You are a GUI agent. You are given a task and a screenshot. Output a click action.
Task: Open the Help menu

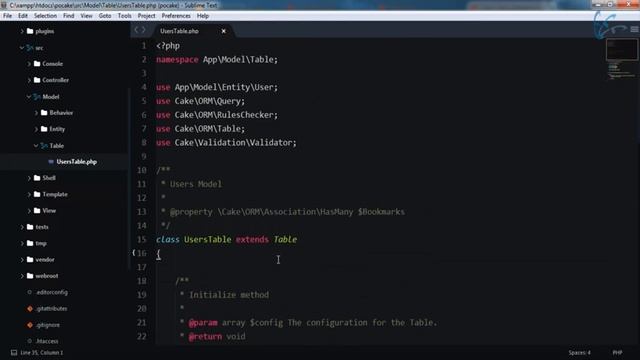pyautogui.click(x=203, y=16)
